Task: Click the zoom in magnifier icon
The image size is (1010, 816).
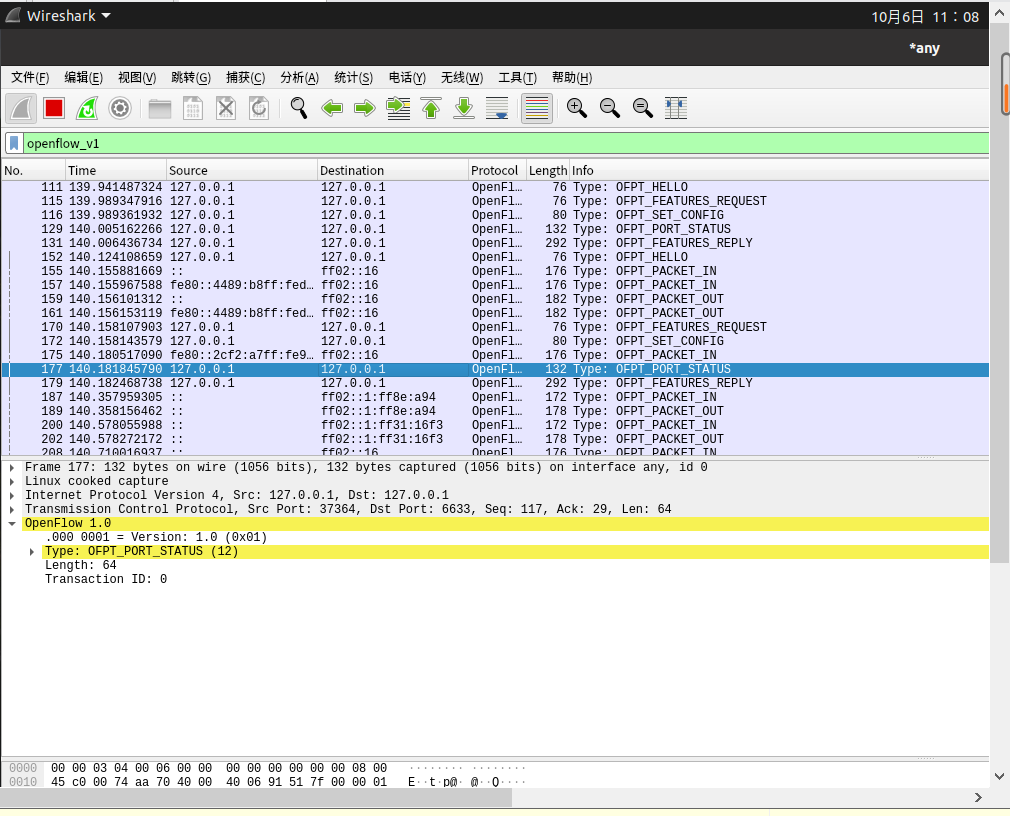Action: coord(577,108)
